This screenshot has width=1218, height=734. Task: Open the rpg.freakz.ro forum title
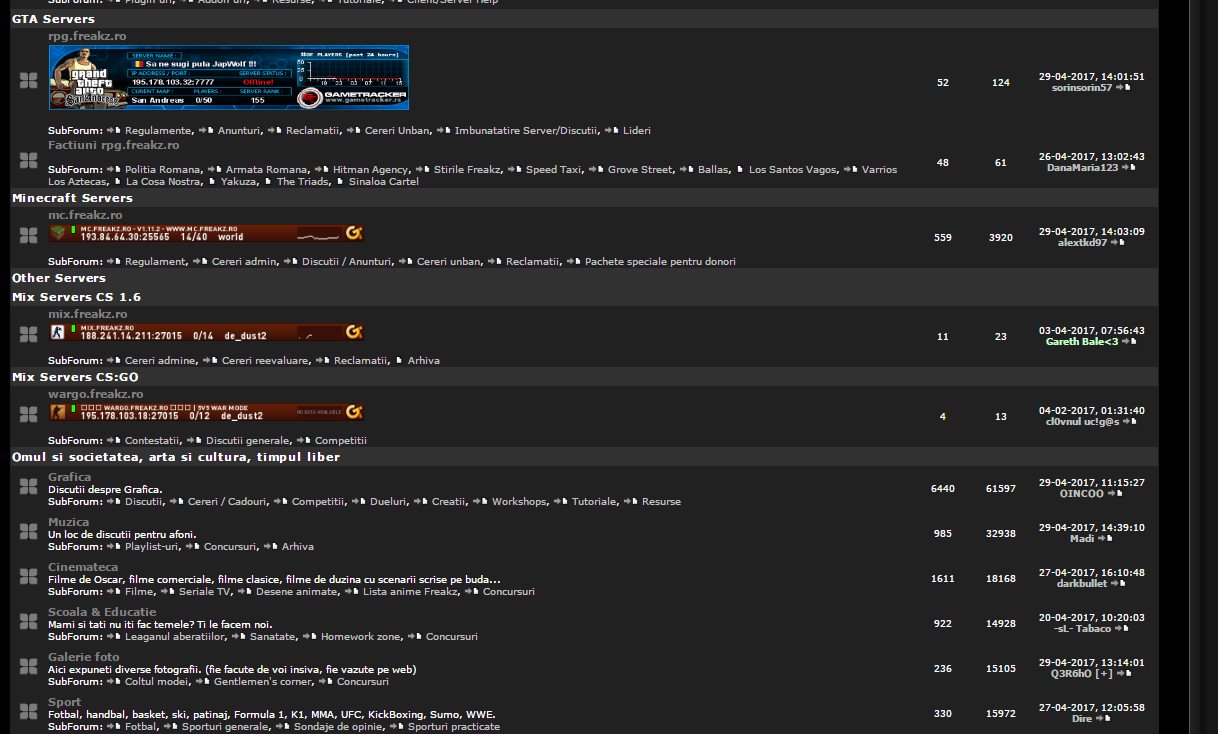pos(87,36)
